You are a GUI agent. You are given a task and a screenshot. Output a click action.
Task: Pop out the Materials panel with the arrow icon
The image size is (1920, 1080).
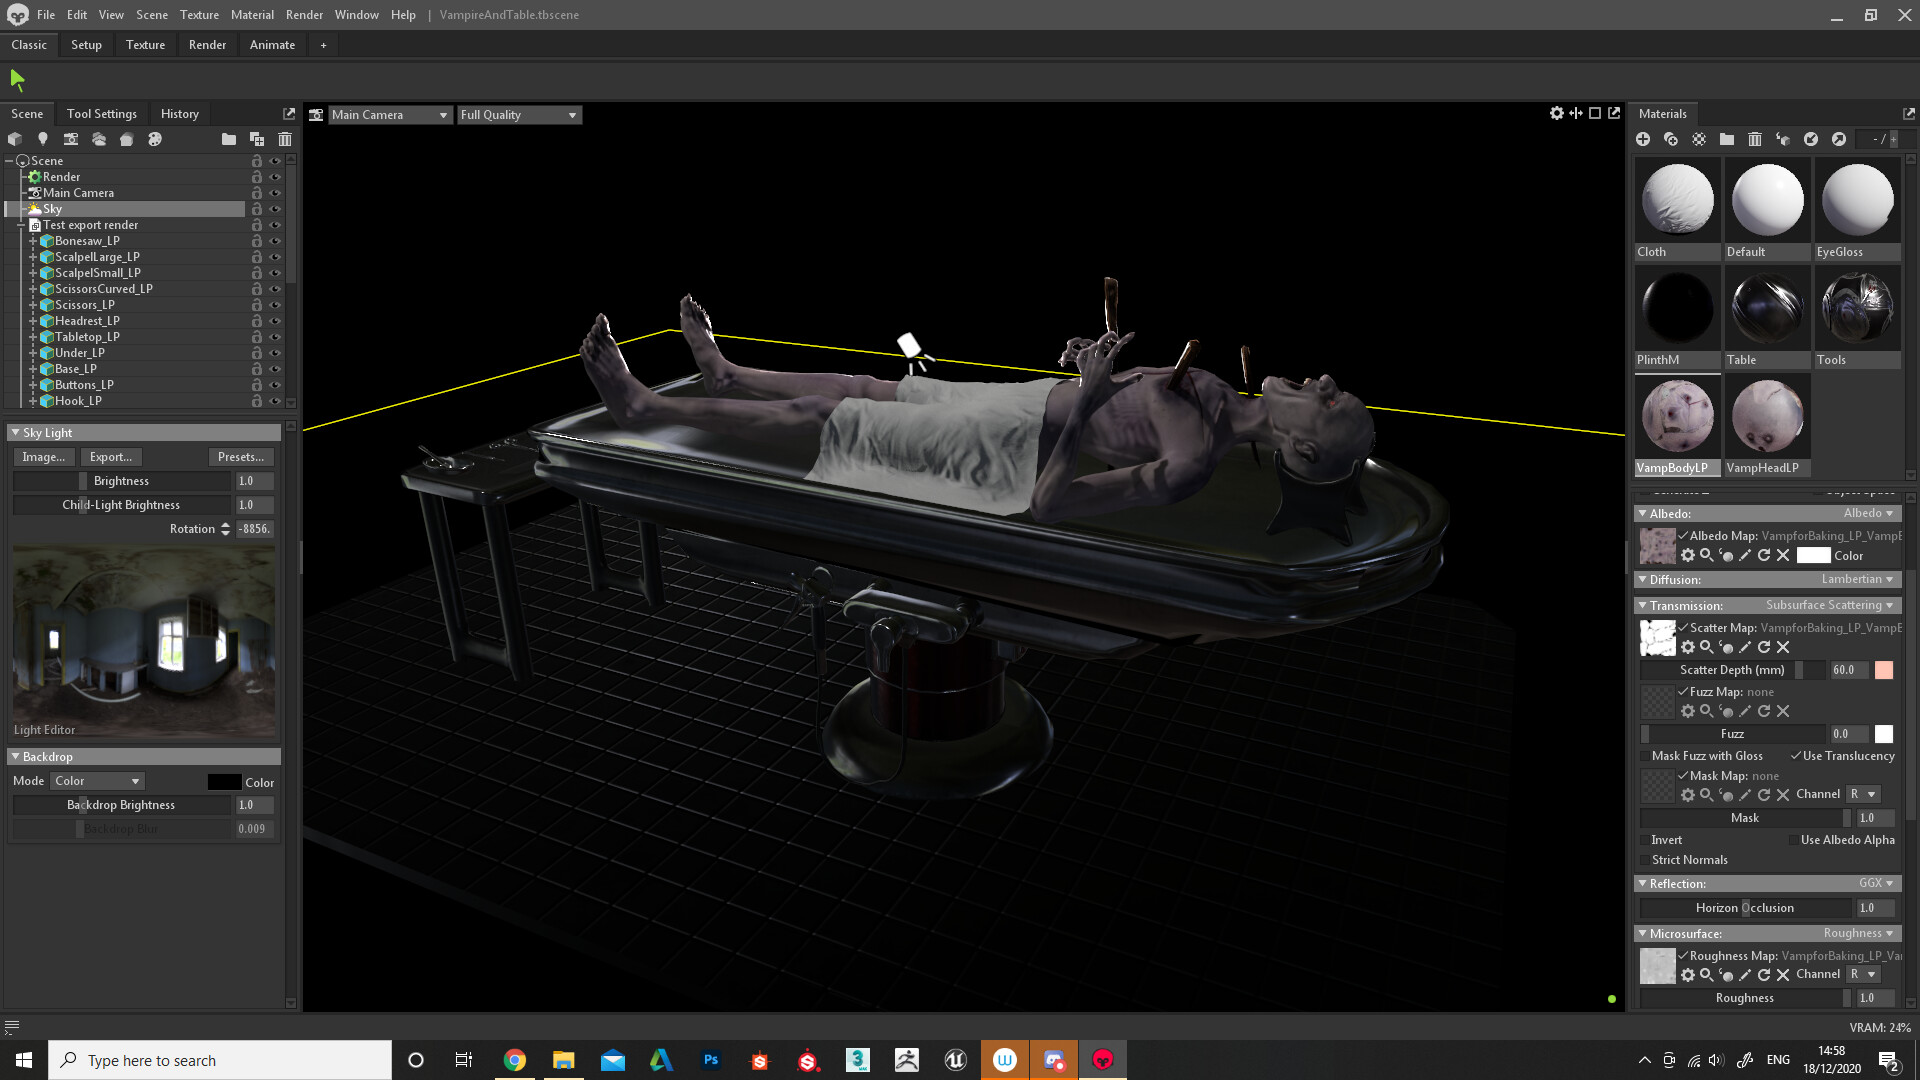1910,113
